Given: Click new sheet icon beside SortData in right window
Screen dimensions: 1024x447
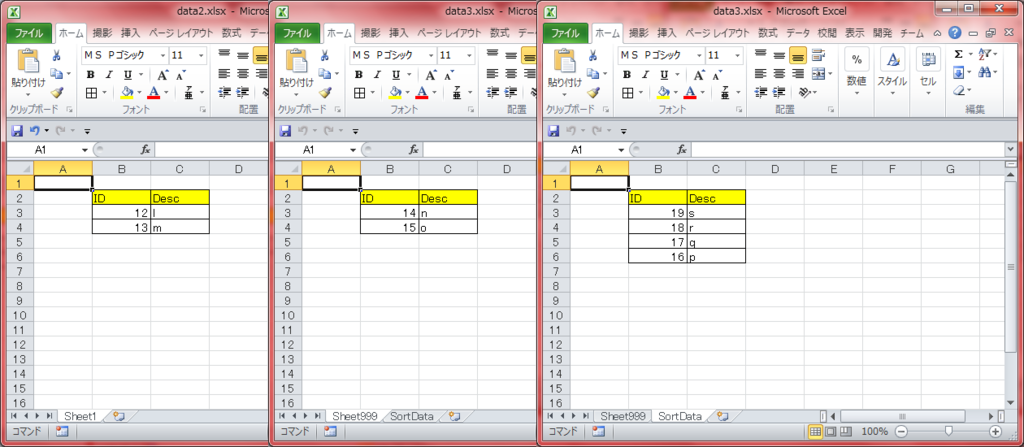Looking at the screenshot, I should (722, 416).
